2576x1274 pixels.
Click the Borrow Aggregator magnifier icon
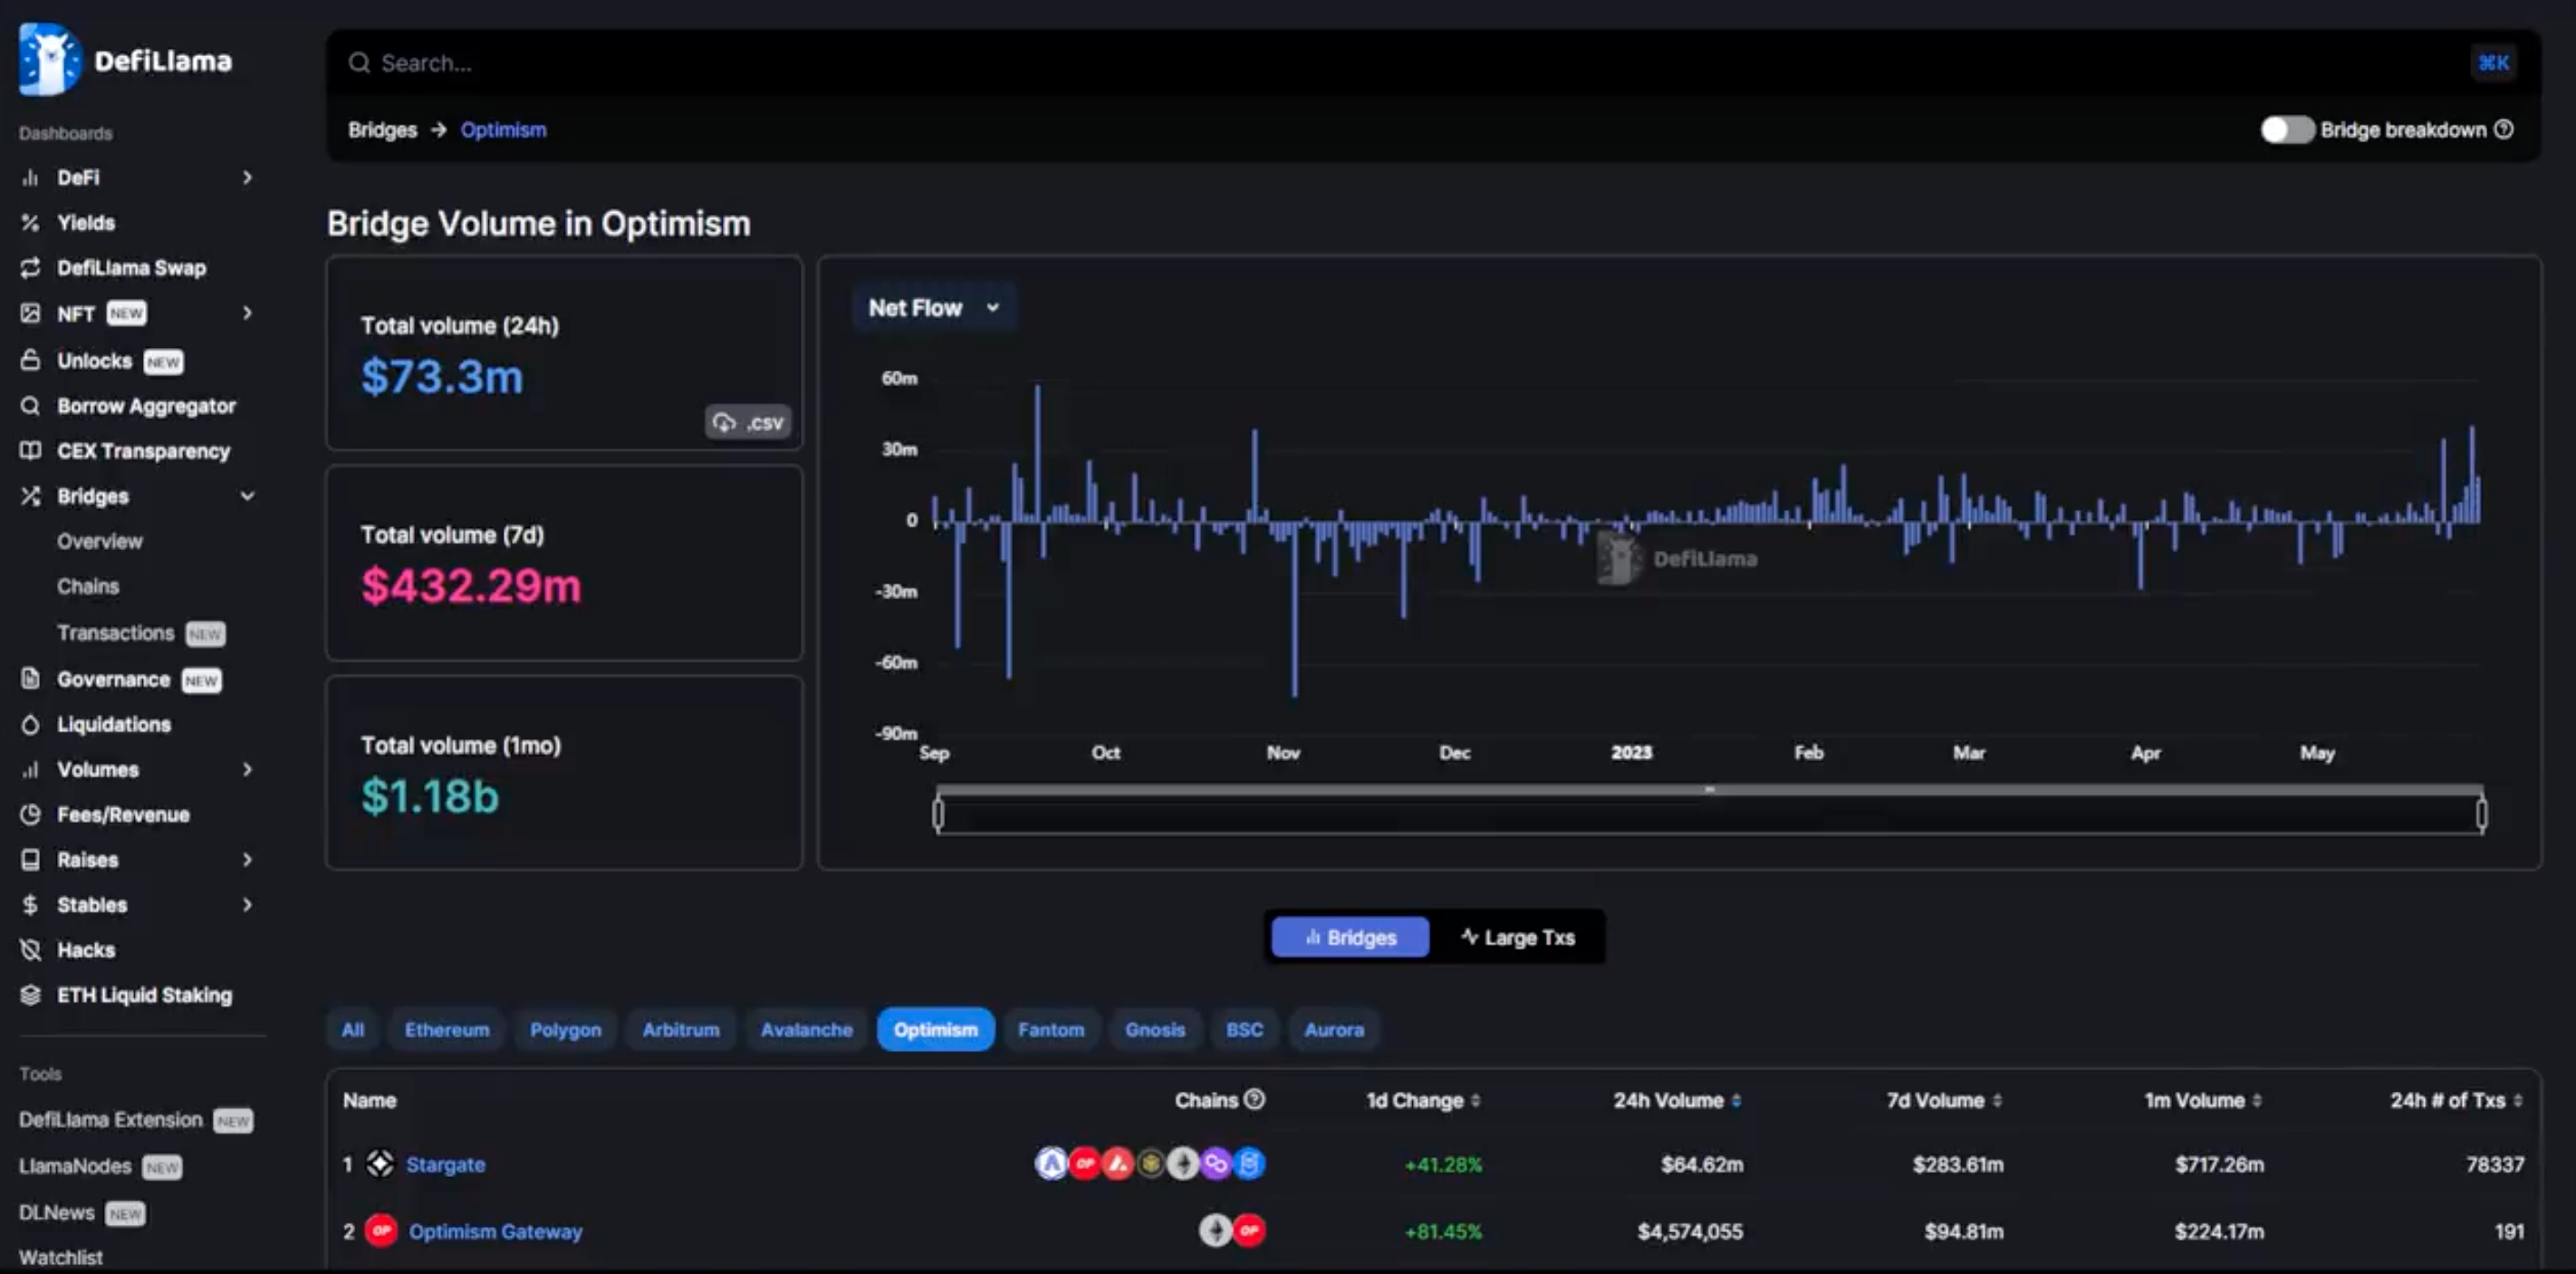(30, 406)
